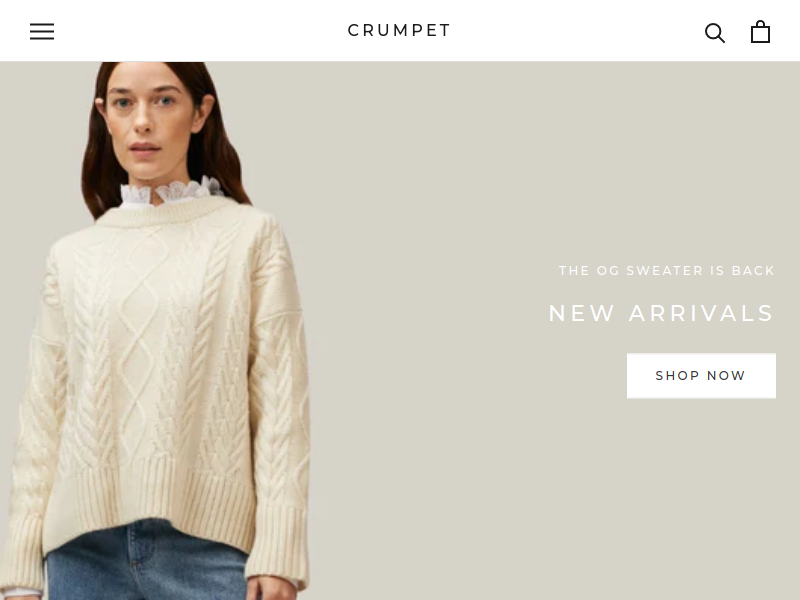Go to the CRUMPET logo homepage
This screenshot has width=800, height=600.
tap(399, 31)
